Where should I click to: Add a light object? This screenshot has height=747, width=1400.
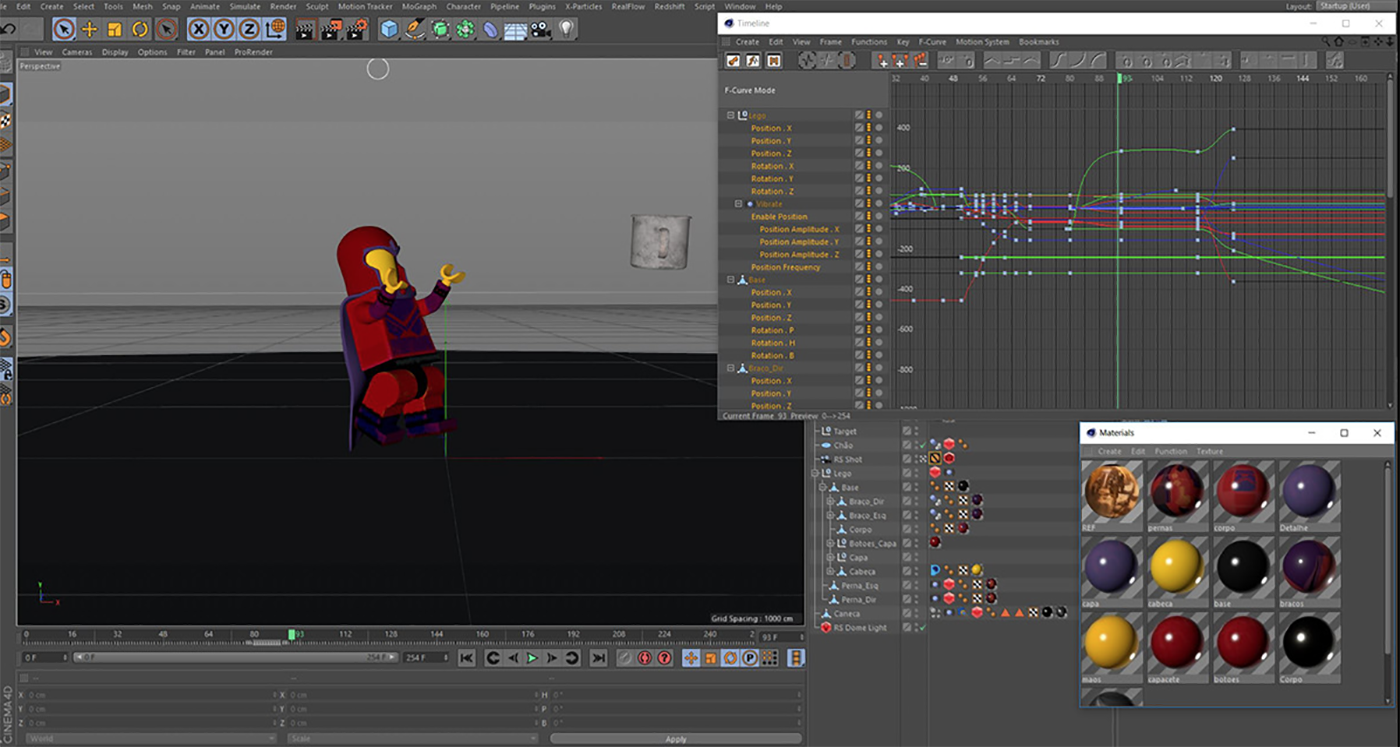567,29
